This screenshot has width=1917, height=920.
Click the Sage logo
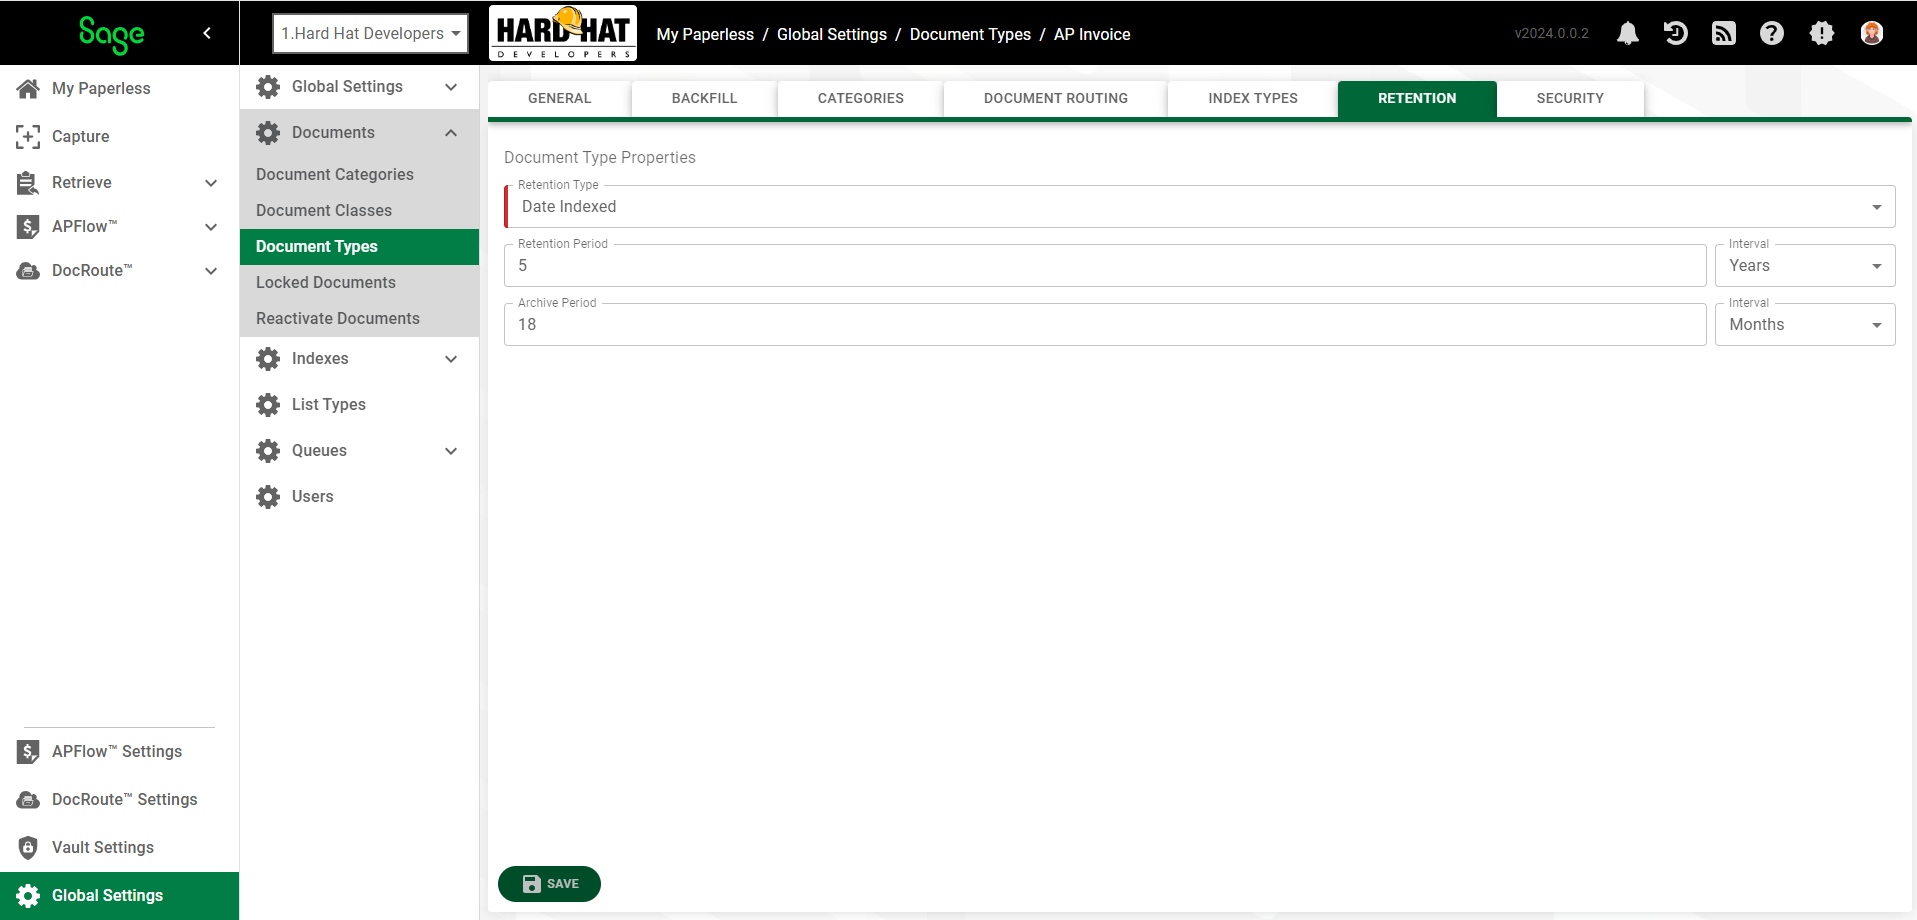[x=111, y=34]
